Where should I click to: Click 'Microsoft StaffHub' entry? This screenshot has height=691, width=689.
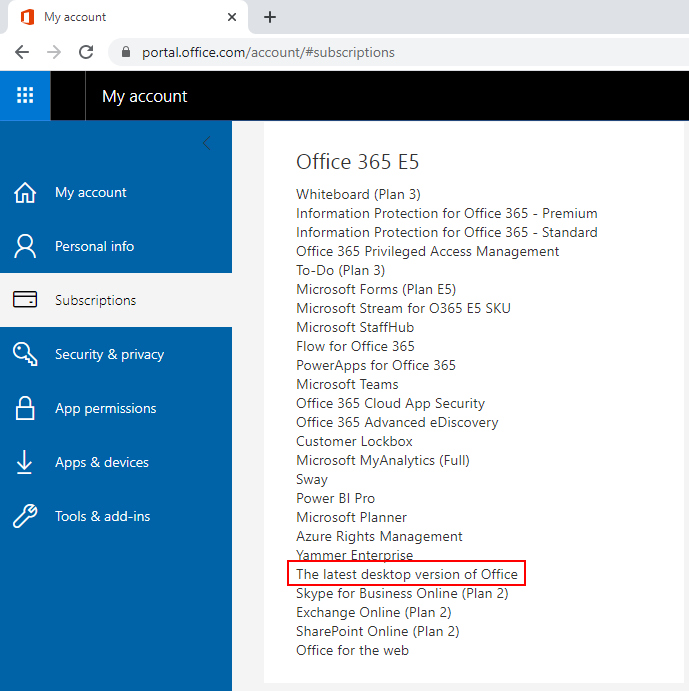pos(355,327)
